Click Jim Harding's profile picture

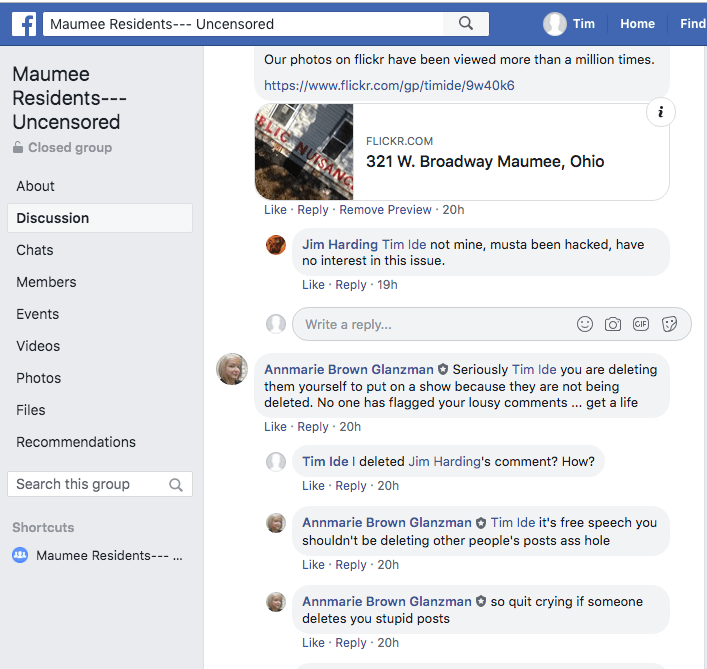point(276,245)
